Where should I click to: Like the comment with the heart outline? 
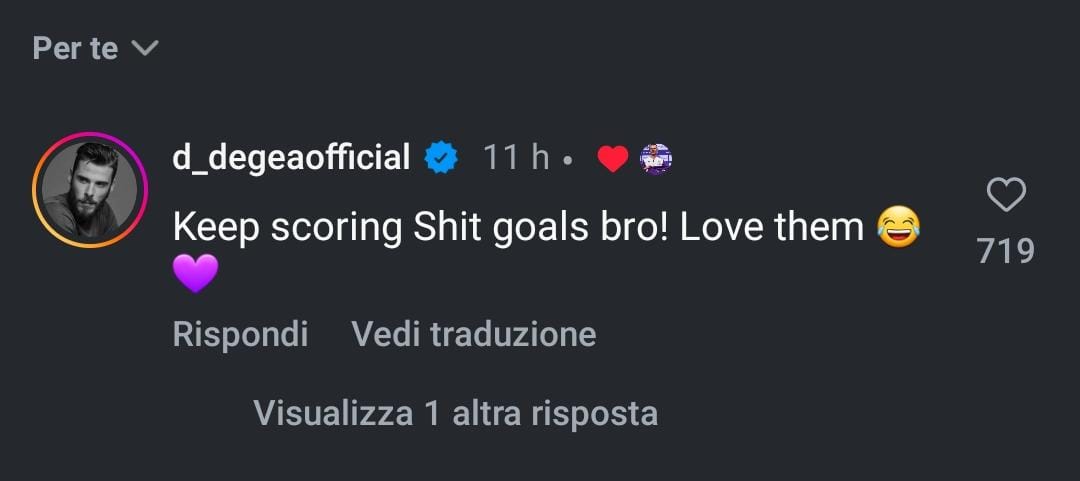pos(1005,196)
